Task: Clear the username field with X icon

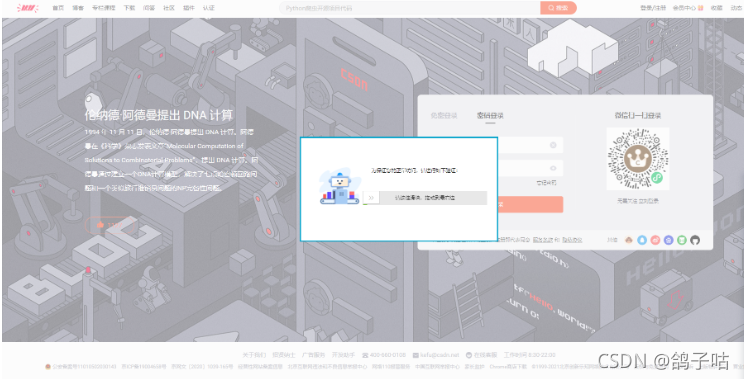Action: (x=553, y=145)
